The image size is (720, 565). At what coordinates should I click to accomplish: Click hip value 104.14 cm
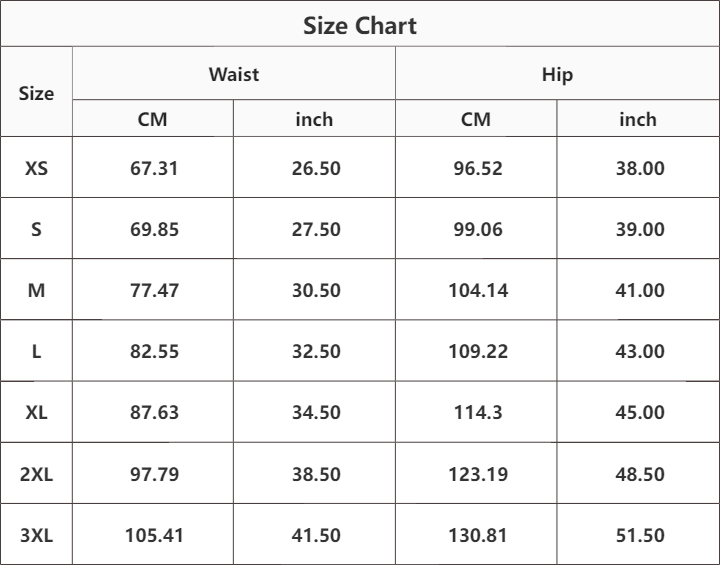478,290
